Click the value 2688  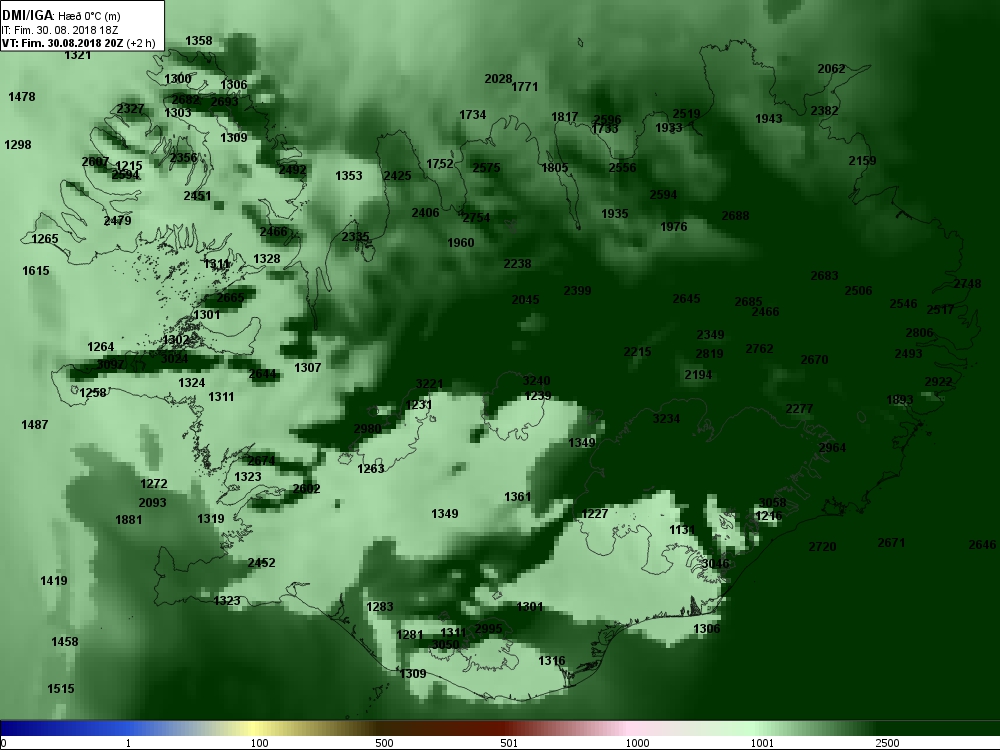[735, 216]
